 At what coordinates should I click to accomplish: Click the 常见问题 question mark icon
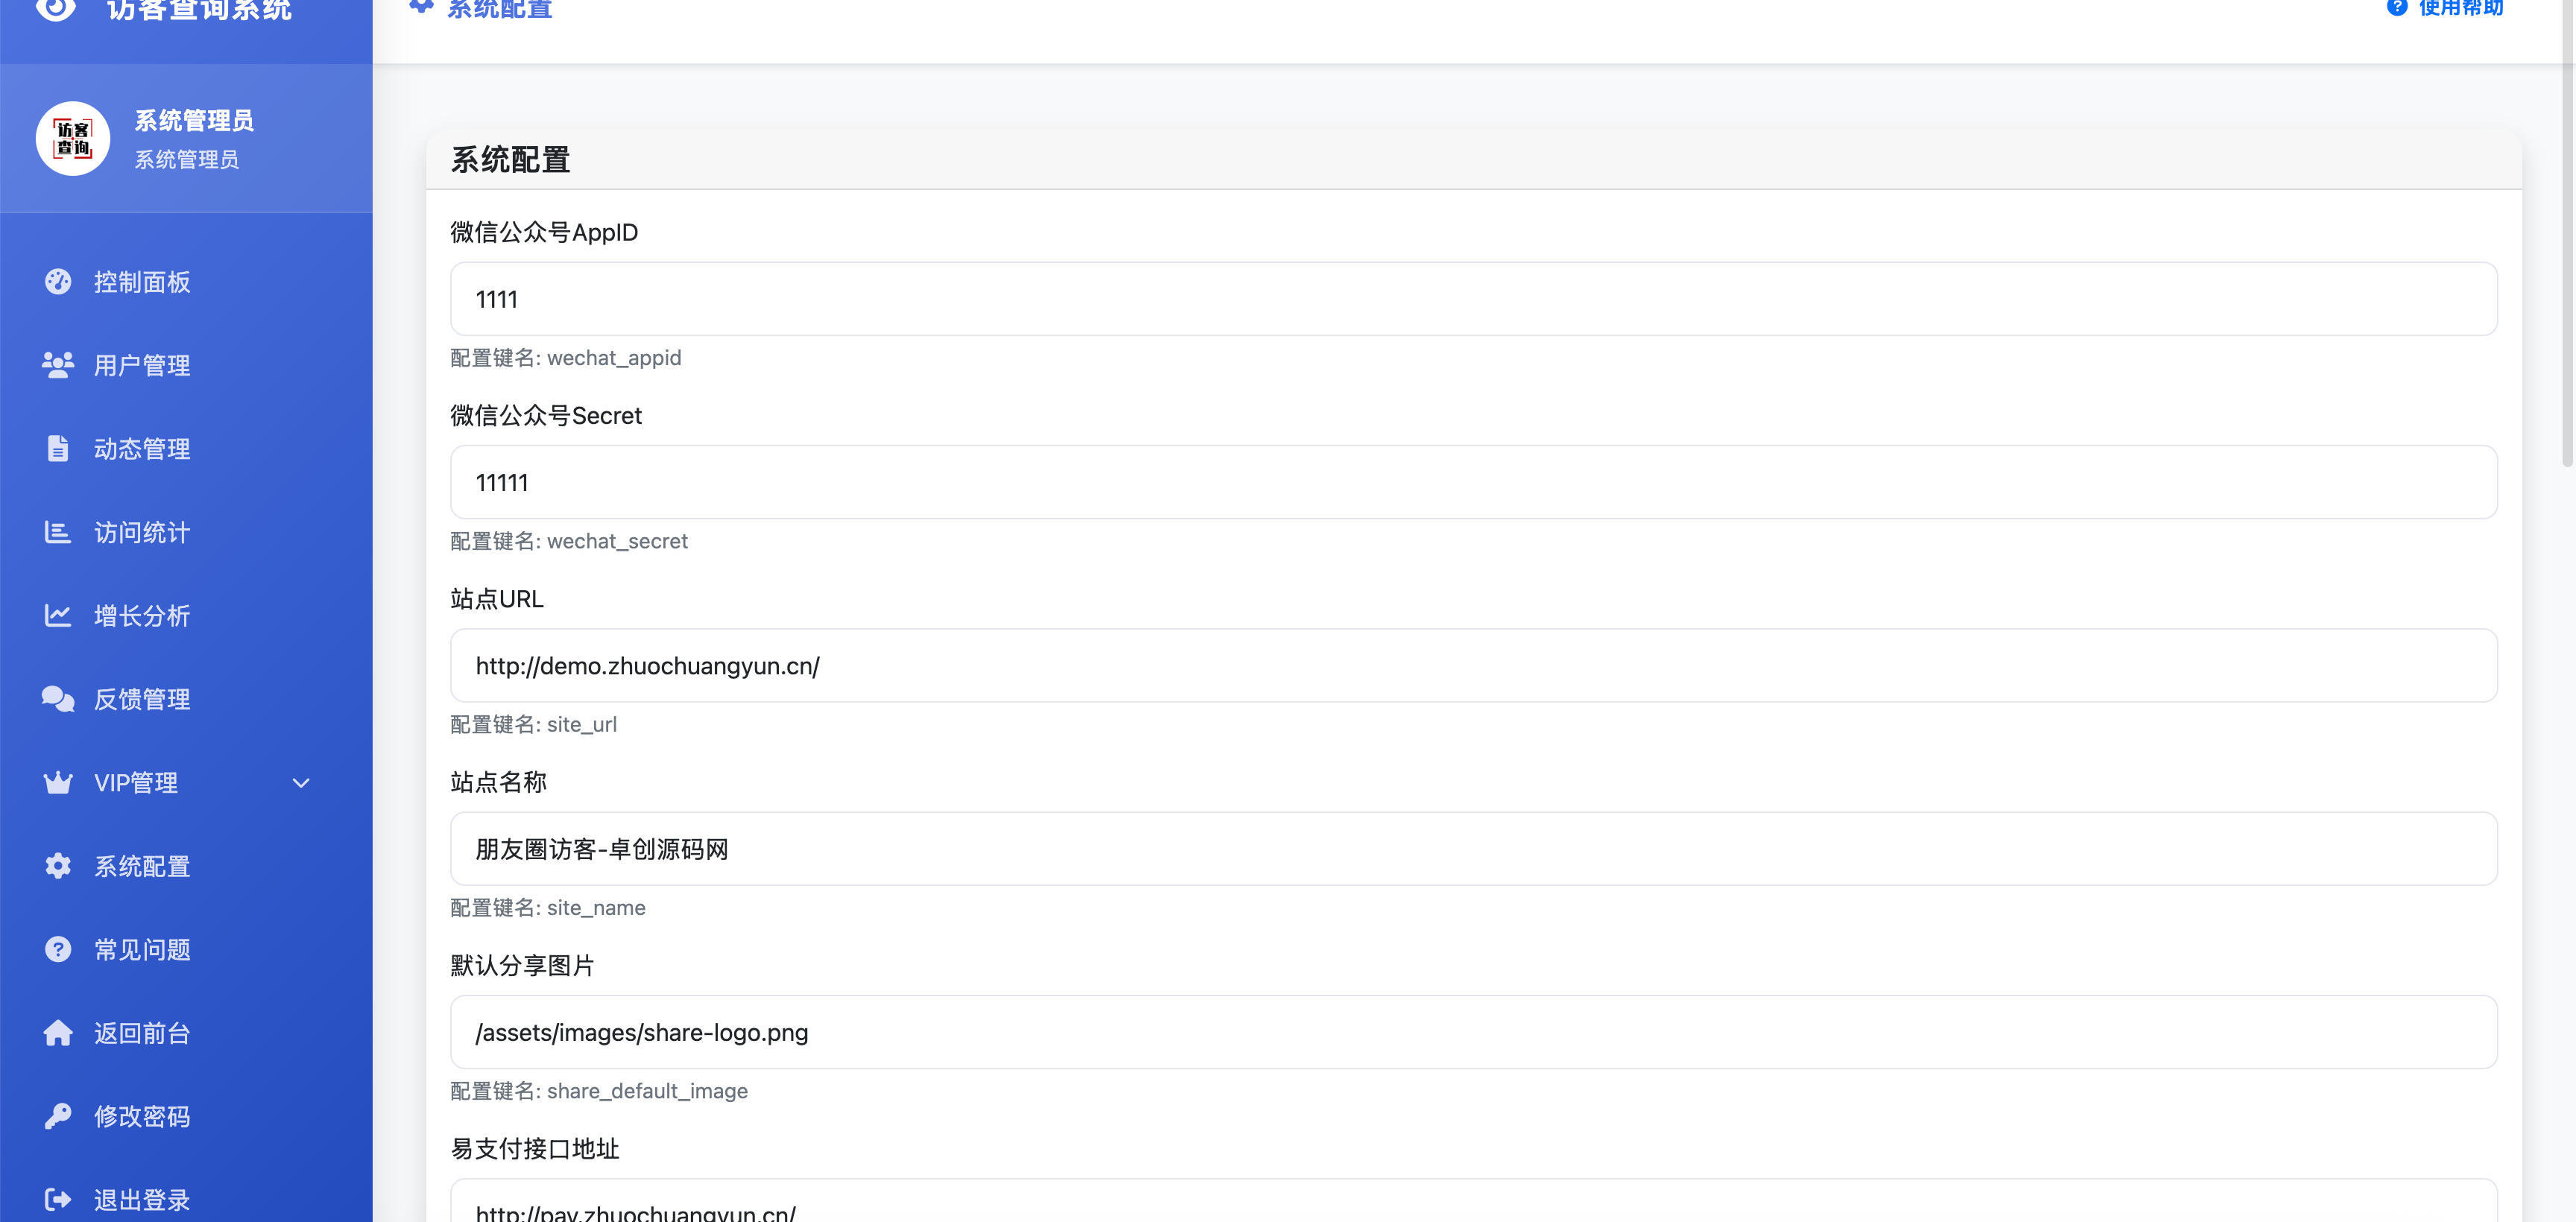pyautogui.click(x=58, y=949)
